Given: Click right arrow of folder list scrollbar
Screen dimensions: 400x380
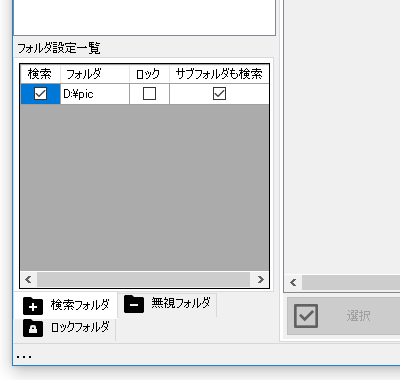Looking at the screenshot, I should point(261,279).
